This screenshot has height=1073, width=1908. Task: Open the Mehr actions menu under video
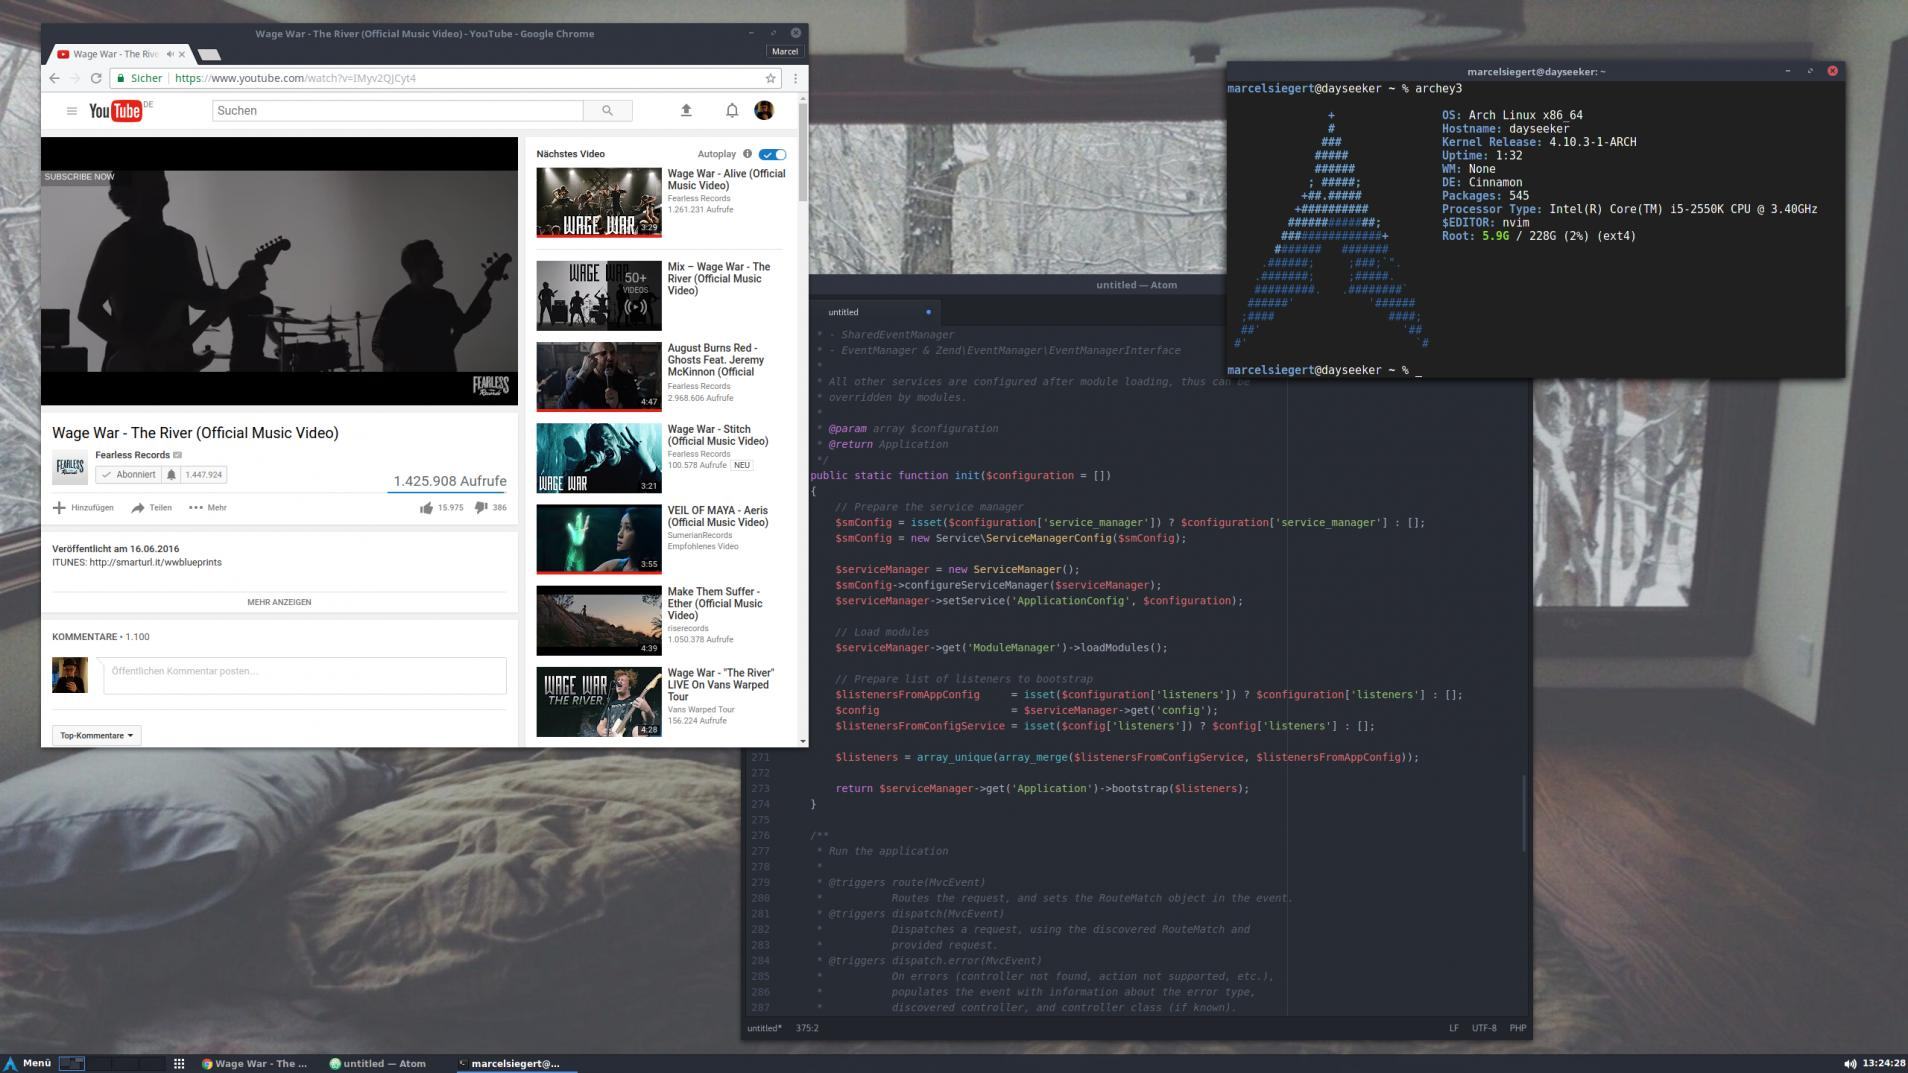coord(208,508)
